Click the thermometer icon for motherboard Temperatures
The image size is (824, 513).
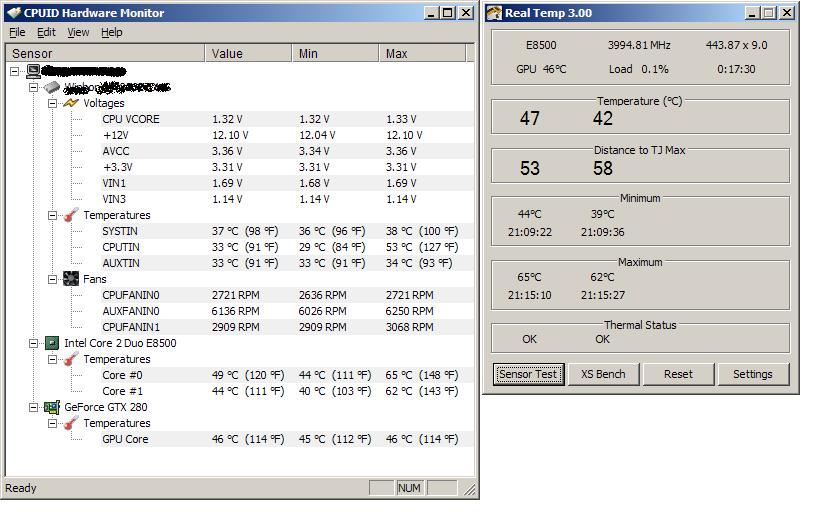click(71, 215)
